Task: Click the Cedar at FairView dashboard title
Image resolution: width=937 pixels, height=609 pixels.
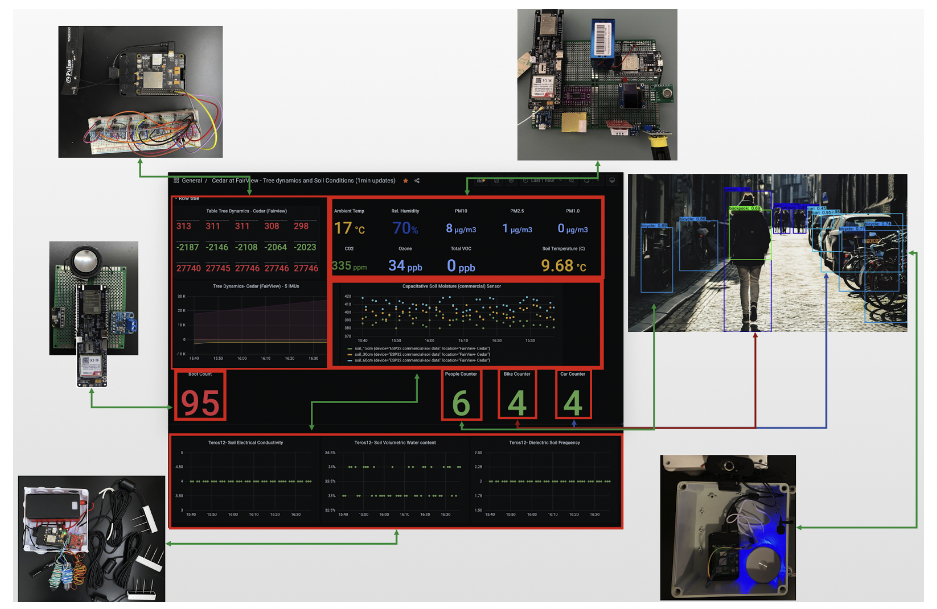Action: pyautogui.click(x=304, y=180)
